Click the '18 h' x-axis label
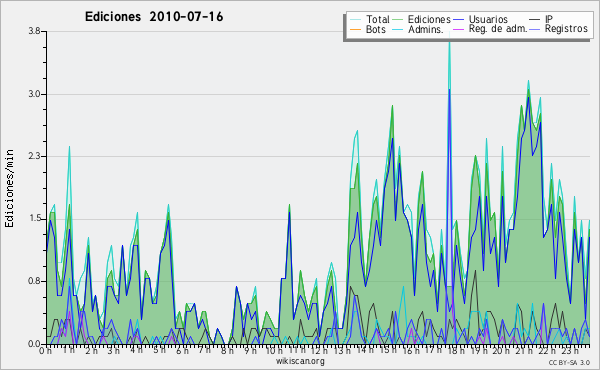 pyautogui.click(x=456, y=350)
